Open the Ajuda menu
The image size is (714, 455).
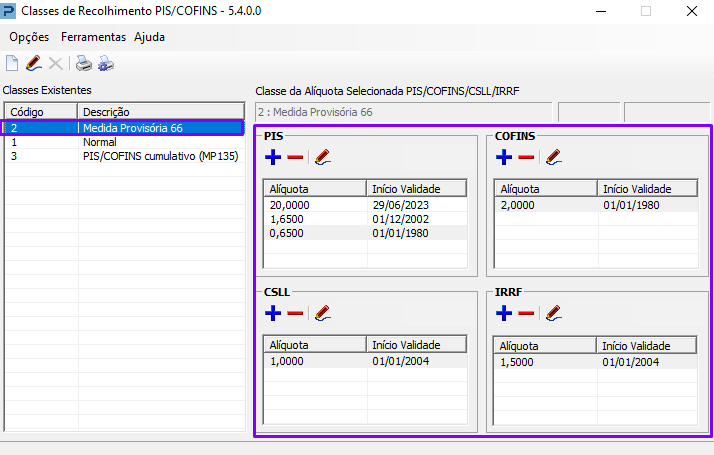(149, 37)
